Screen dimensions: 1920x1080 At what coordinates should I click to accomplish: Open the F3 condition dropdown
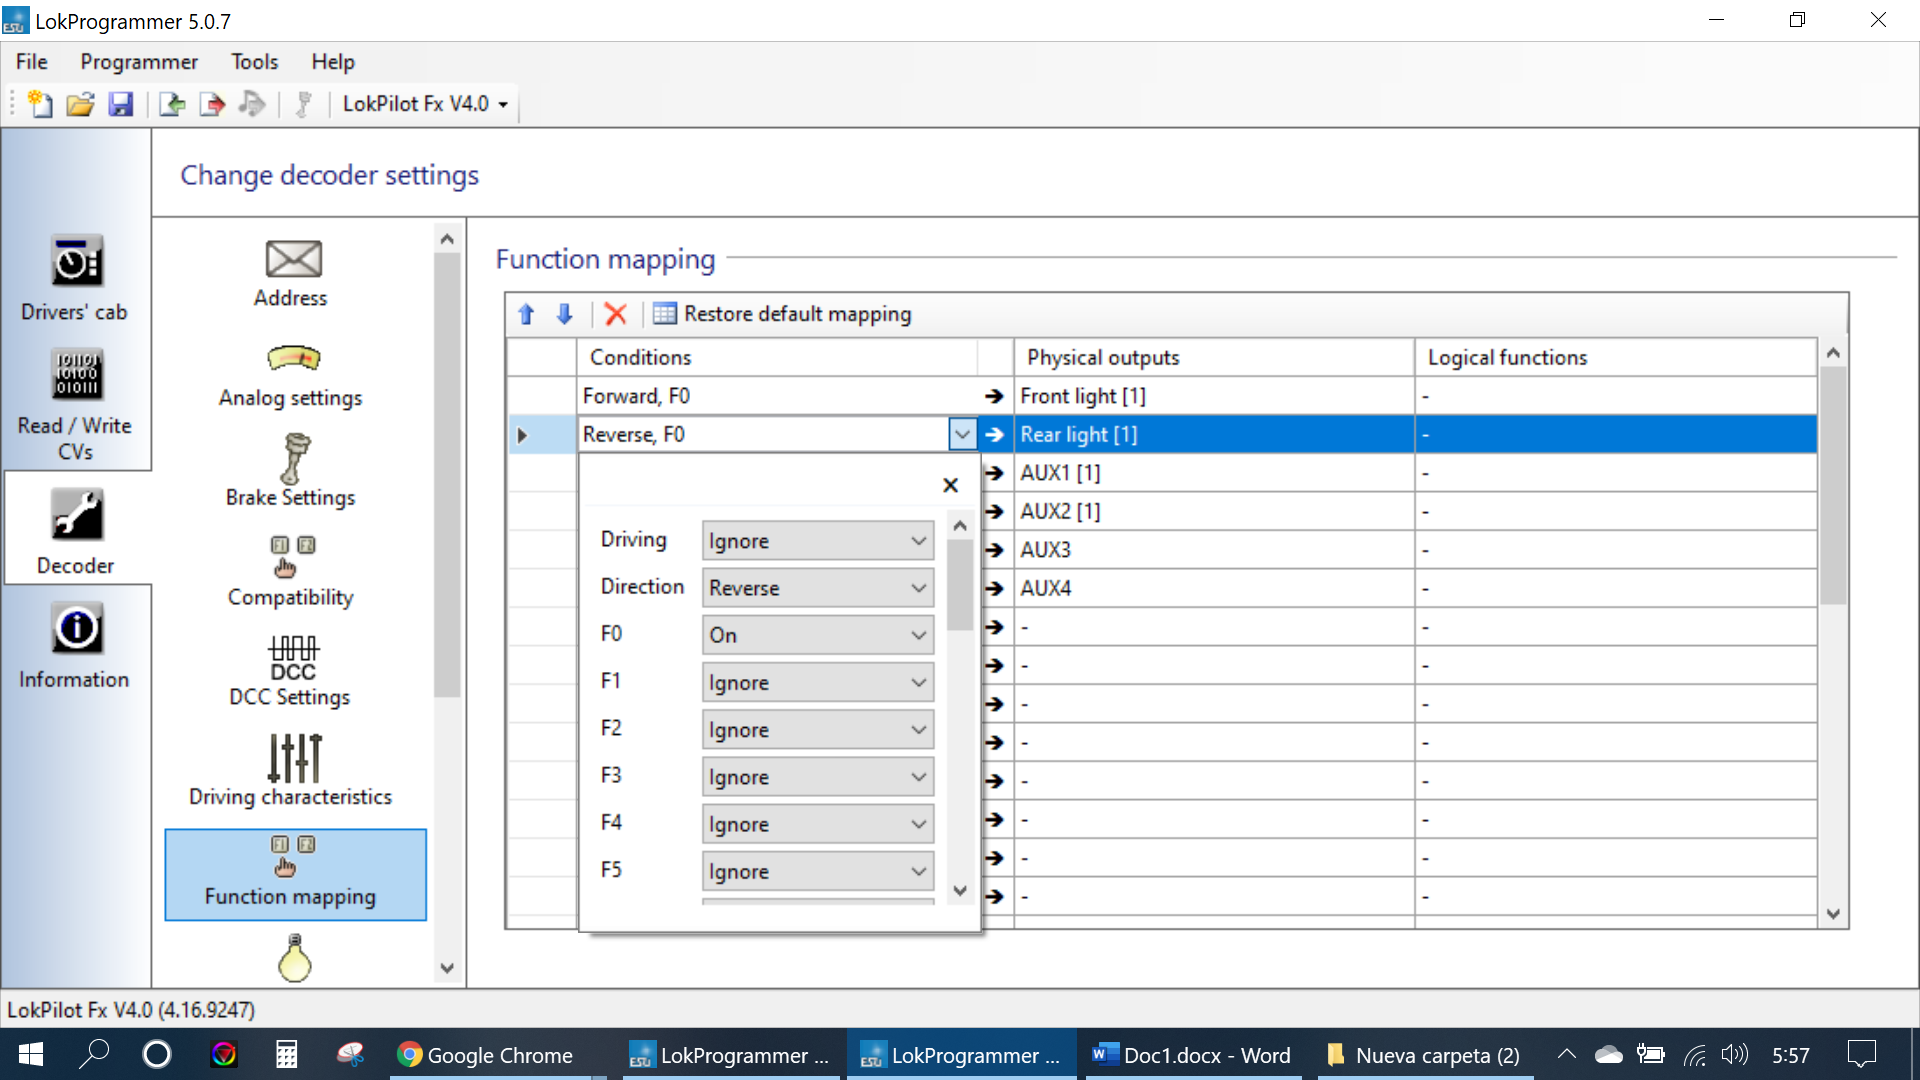818,777
